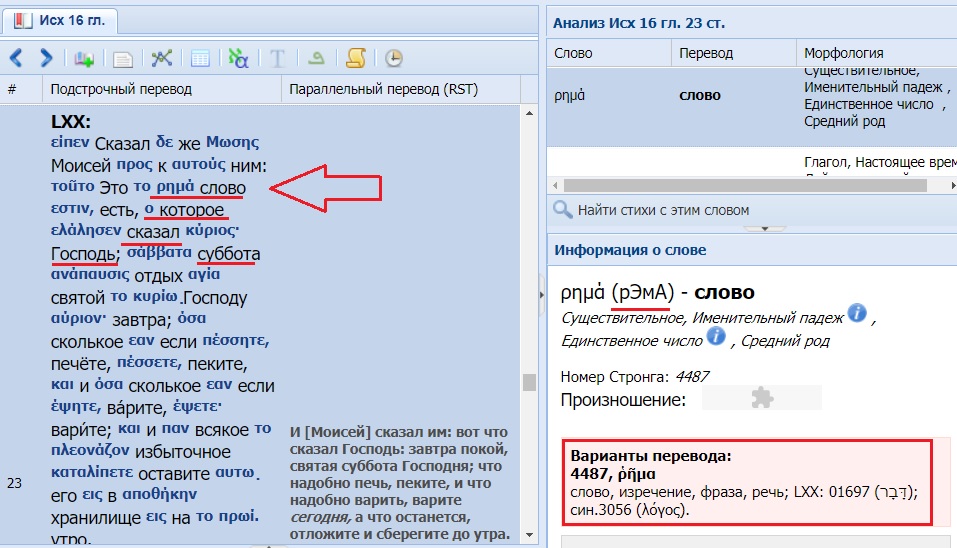This screenshot has height=548, width=957.
Task: Click the add book icon in toolbar
Action: coord(84,58)
